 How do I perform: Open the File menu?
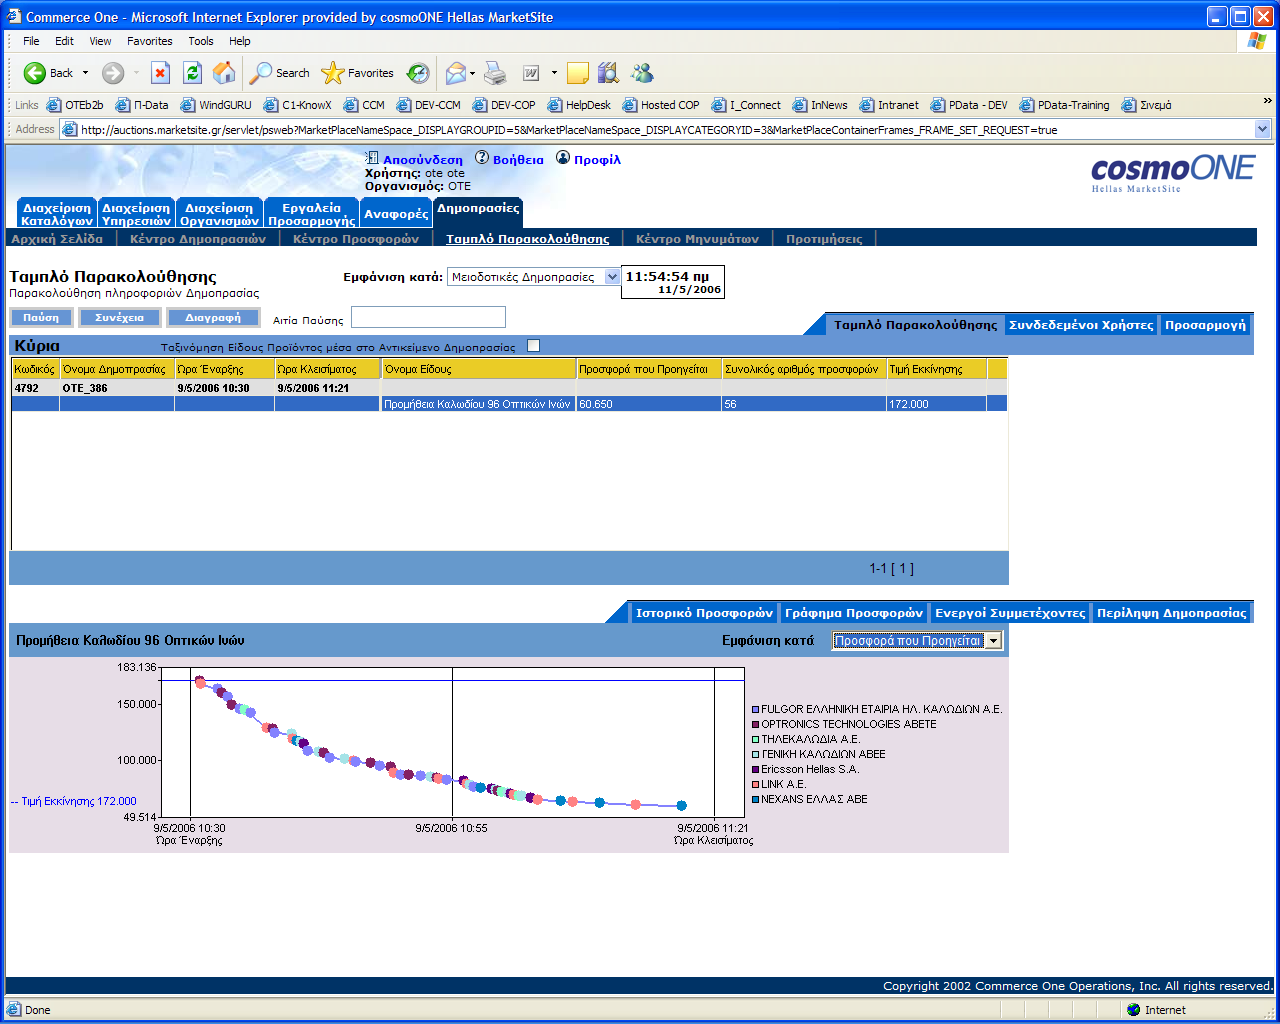tap(31, 41)
